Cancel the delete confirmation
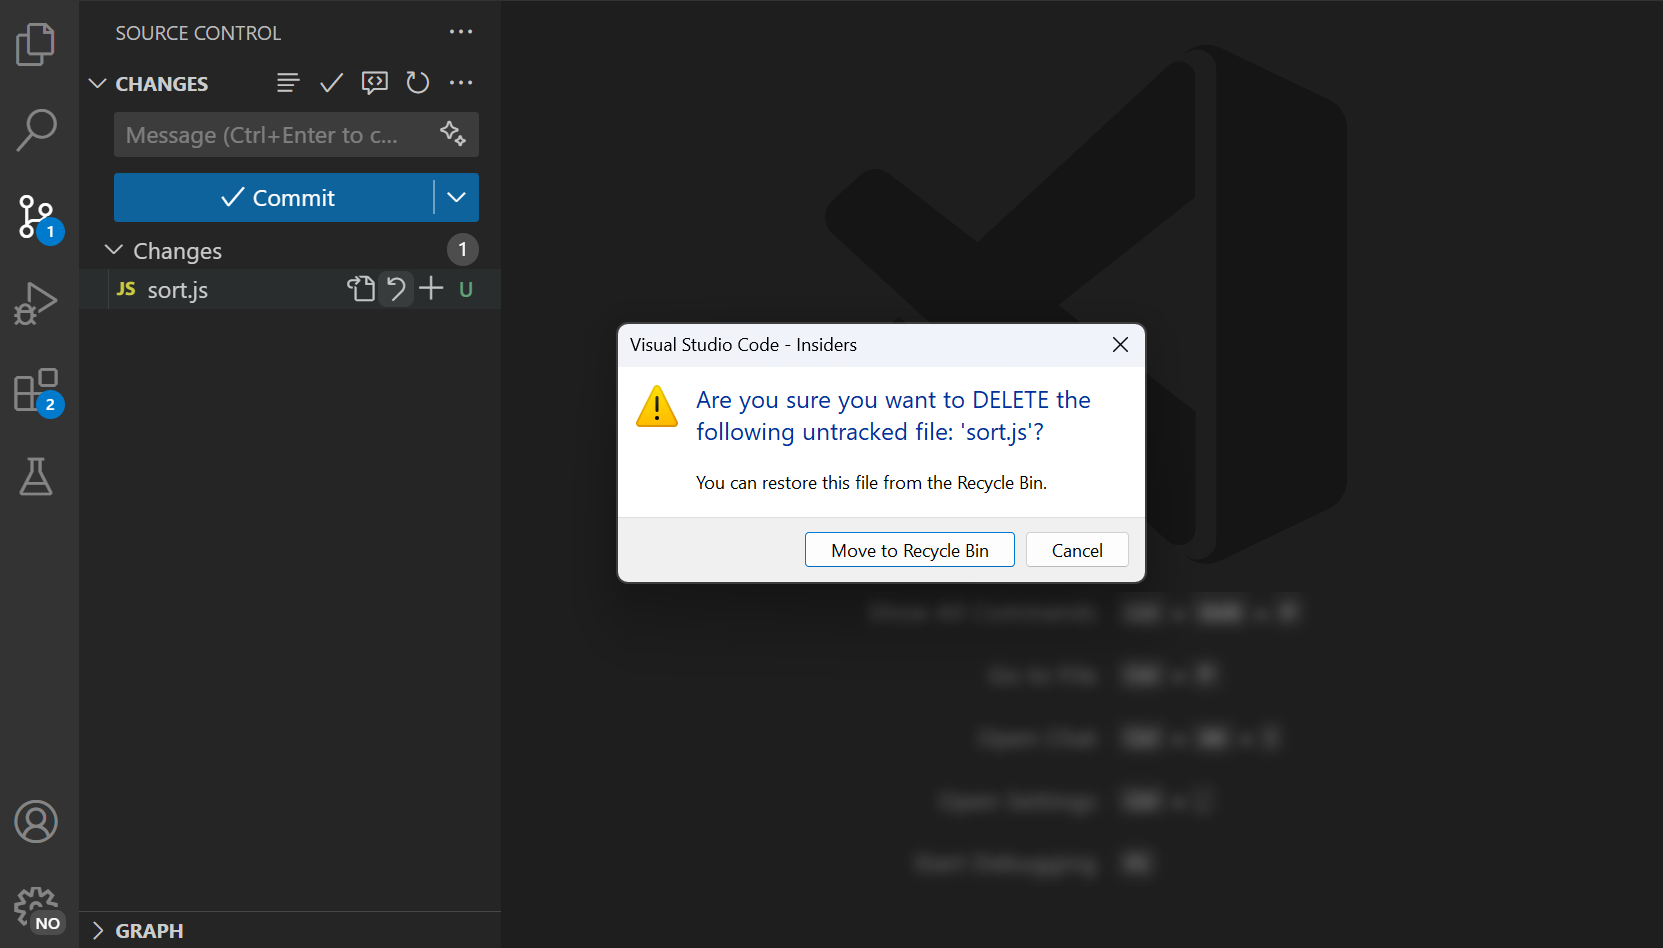Screen dimensions: 1663x948 1076,549
